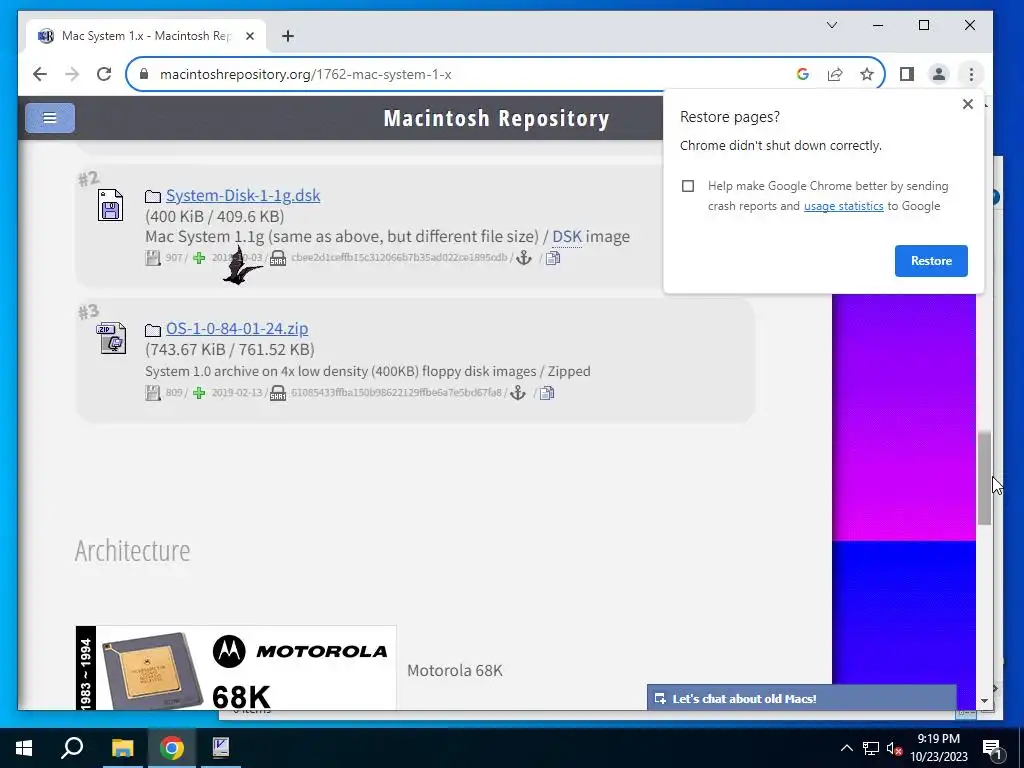This screenshot has width=1024, height=768.
Task: Click the green plus icon in OS-1-0-84-01-24.zip row
Action: pos(199,392)
